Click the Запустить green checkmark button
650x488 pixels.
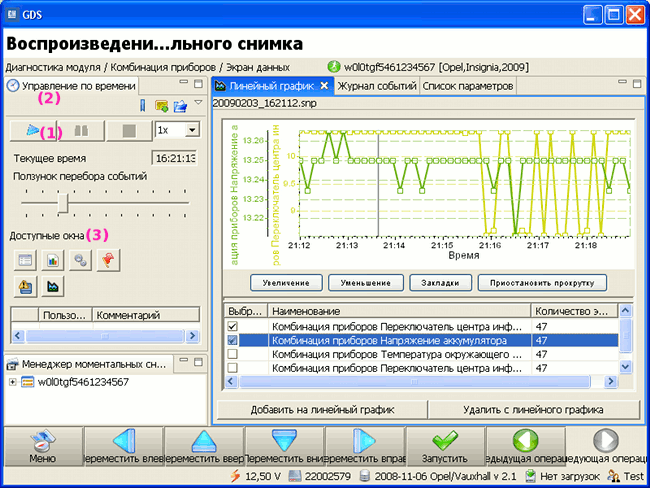(445, 447)
